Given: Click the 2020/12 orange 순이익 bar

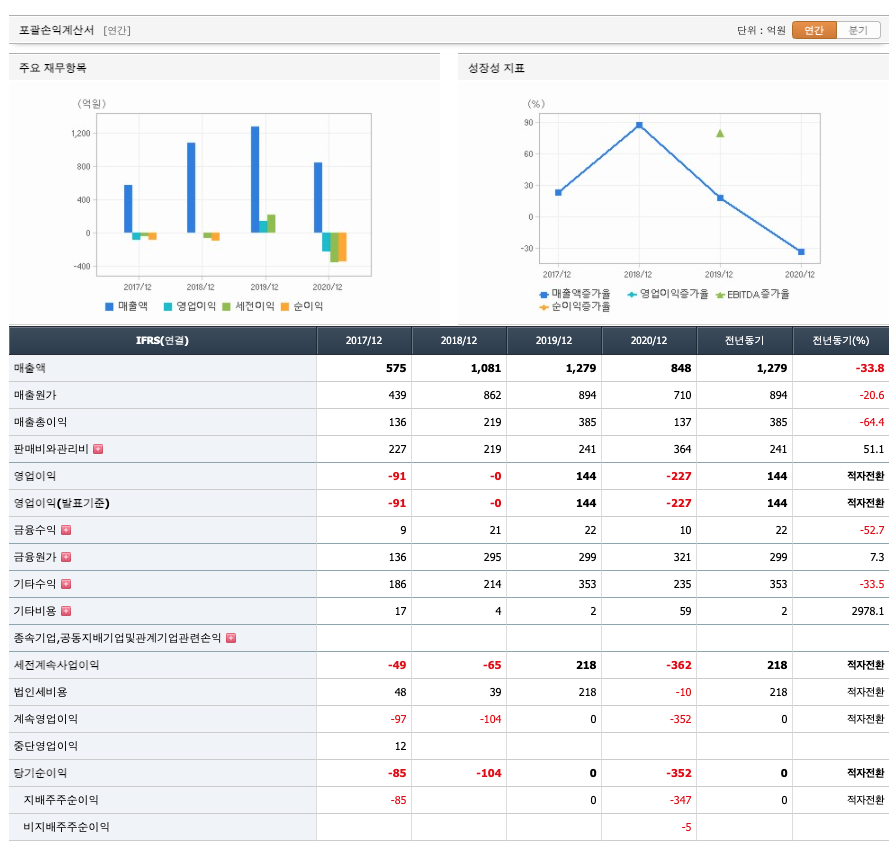Looking at the screenshot, I should point(342,247).
